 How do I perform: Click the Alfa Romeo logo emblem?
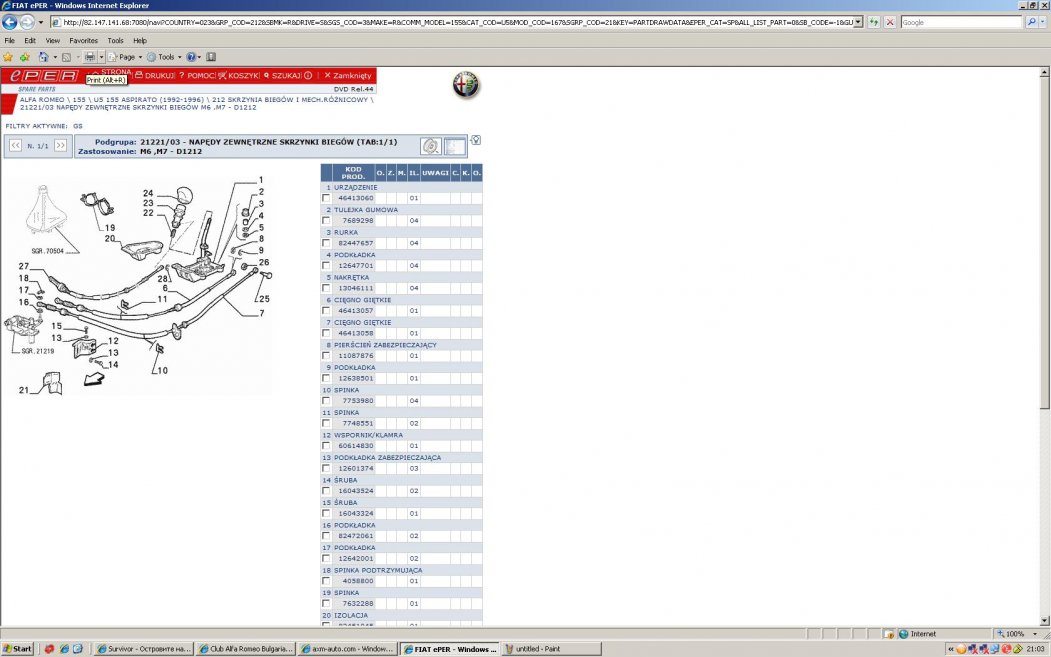pyautogui.click(x=466, y=87)
